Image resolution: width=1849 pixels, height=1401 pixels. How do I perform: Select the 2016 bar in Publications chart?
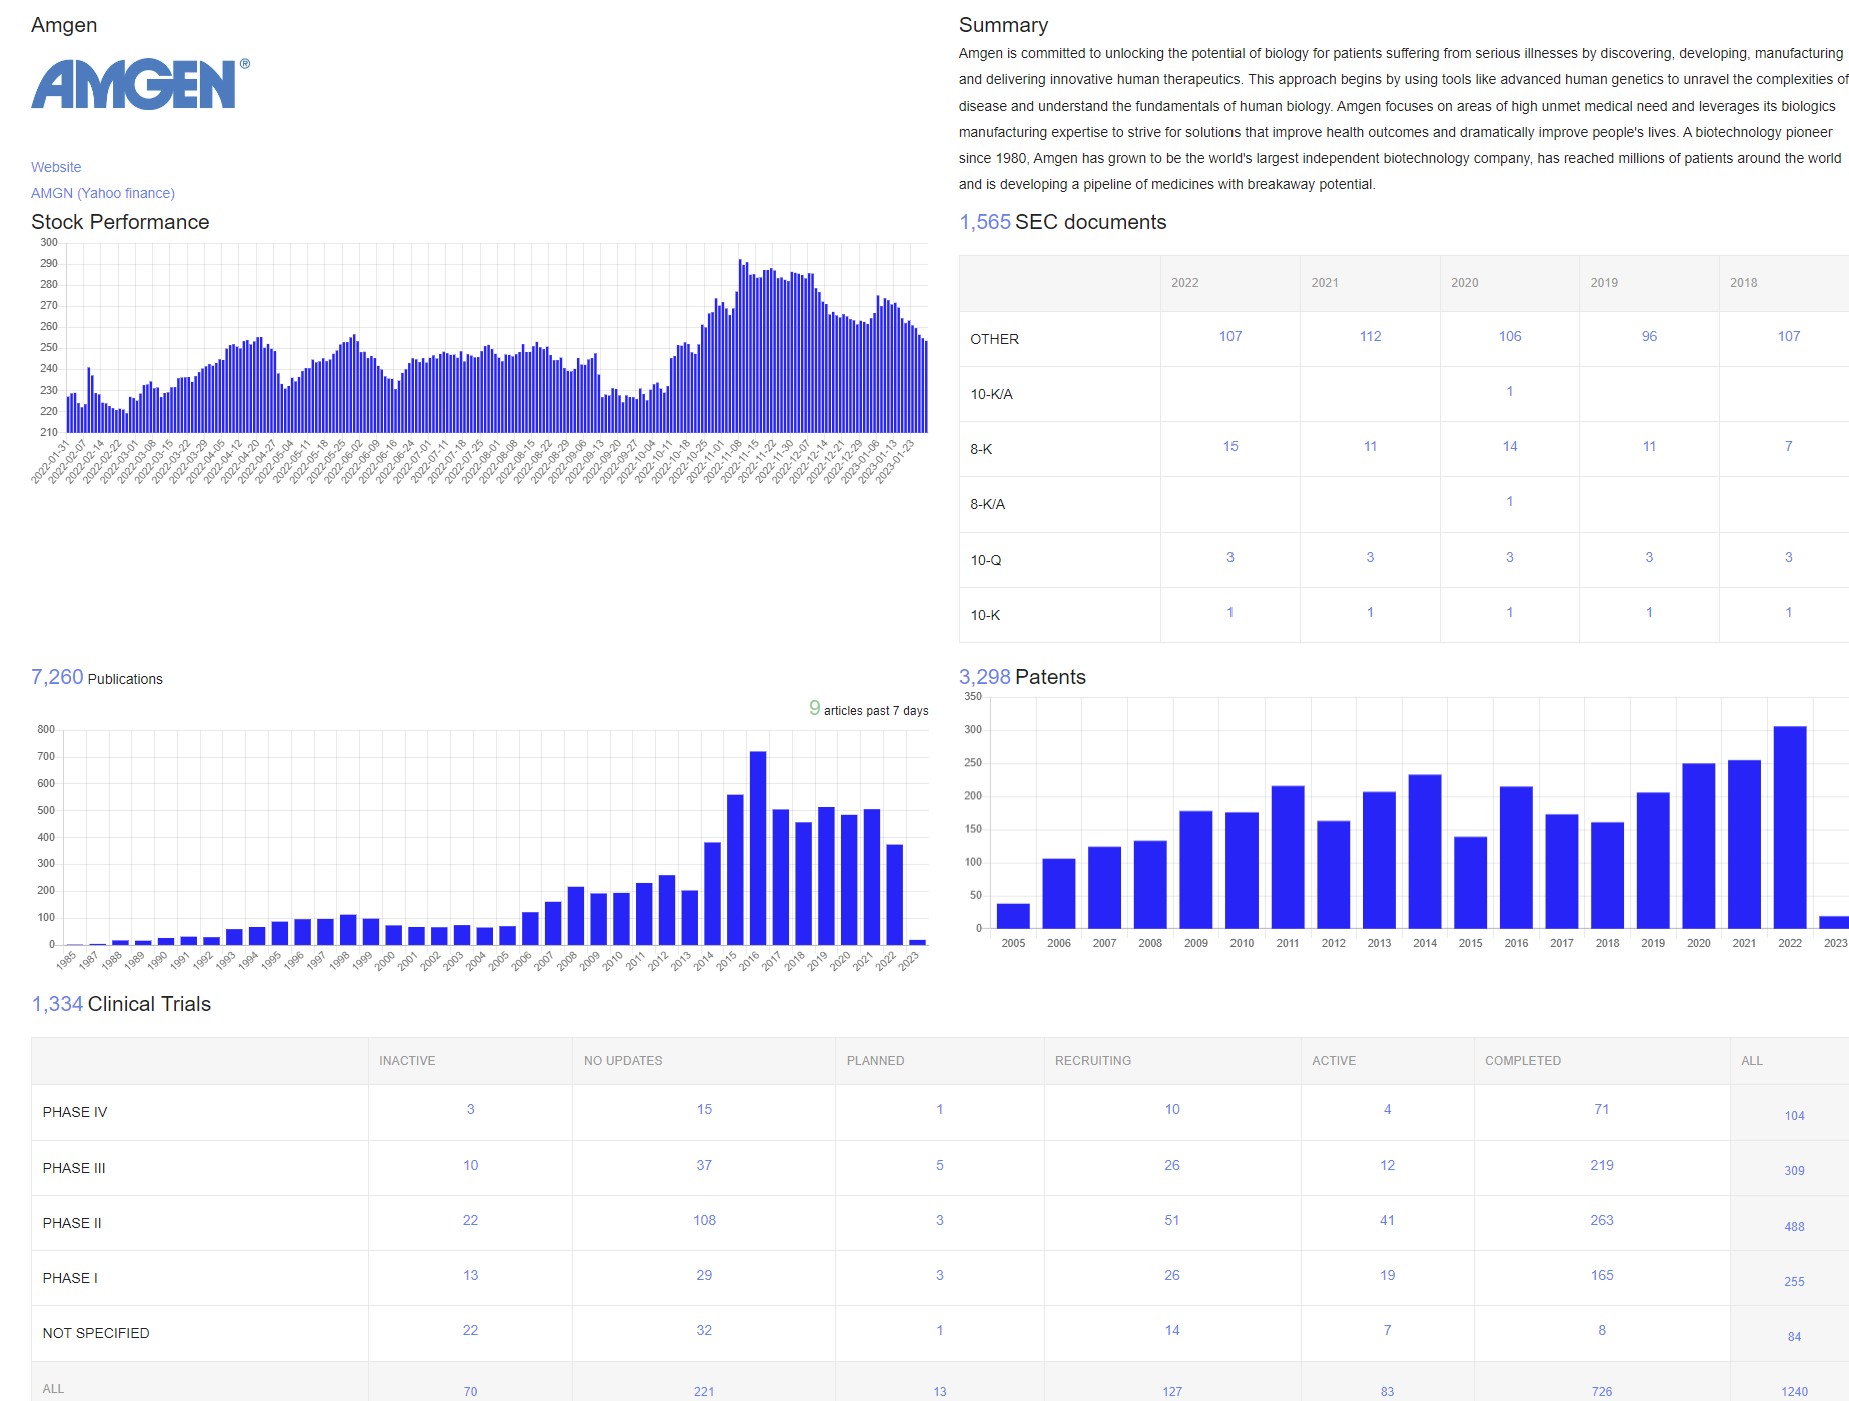click(x=758, y=848)
